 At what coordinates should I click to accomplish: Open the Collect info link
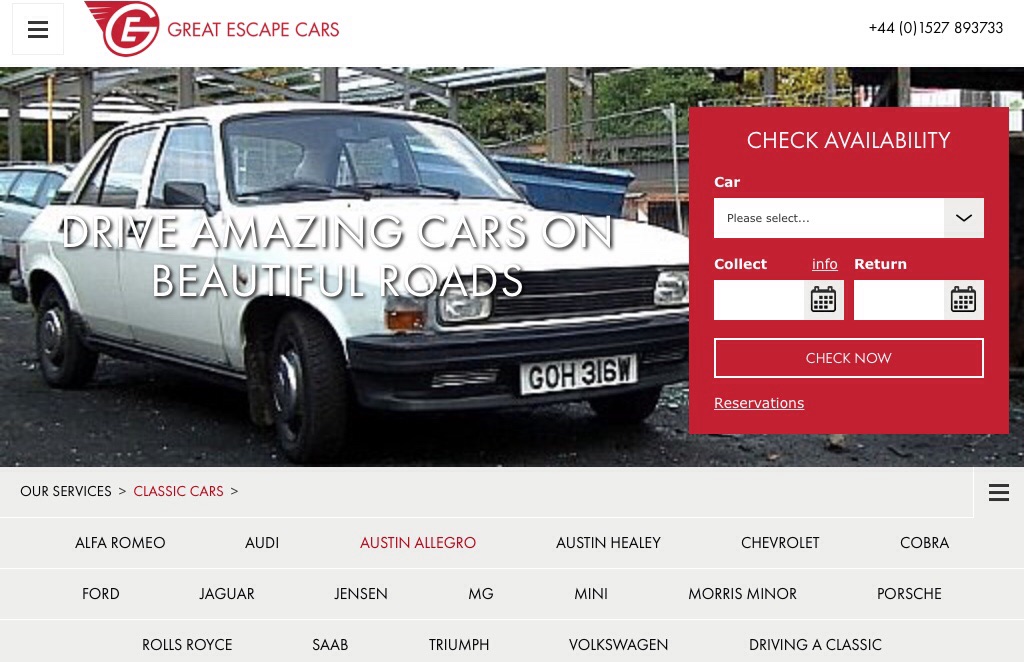(824, 264)
